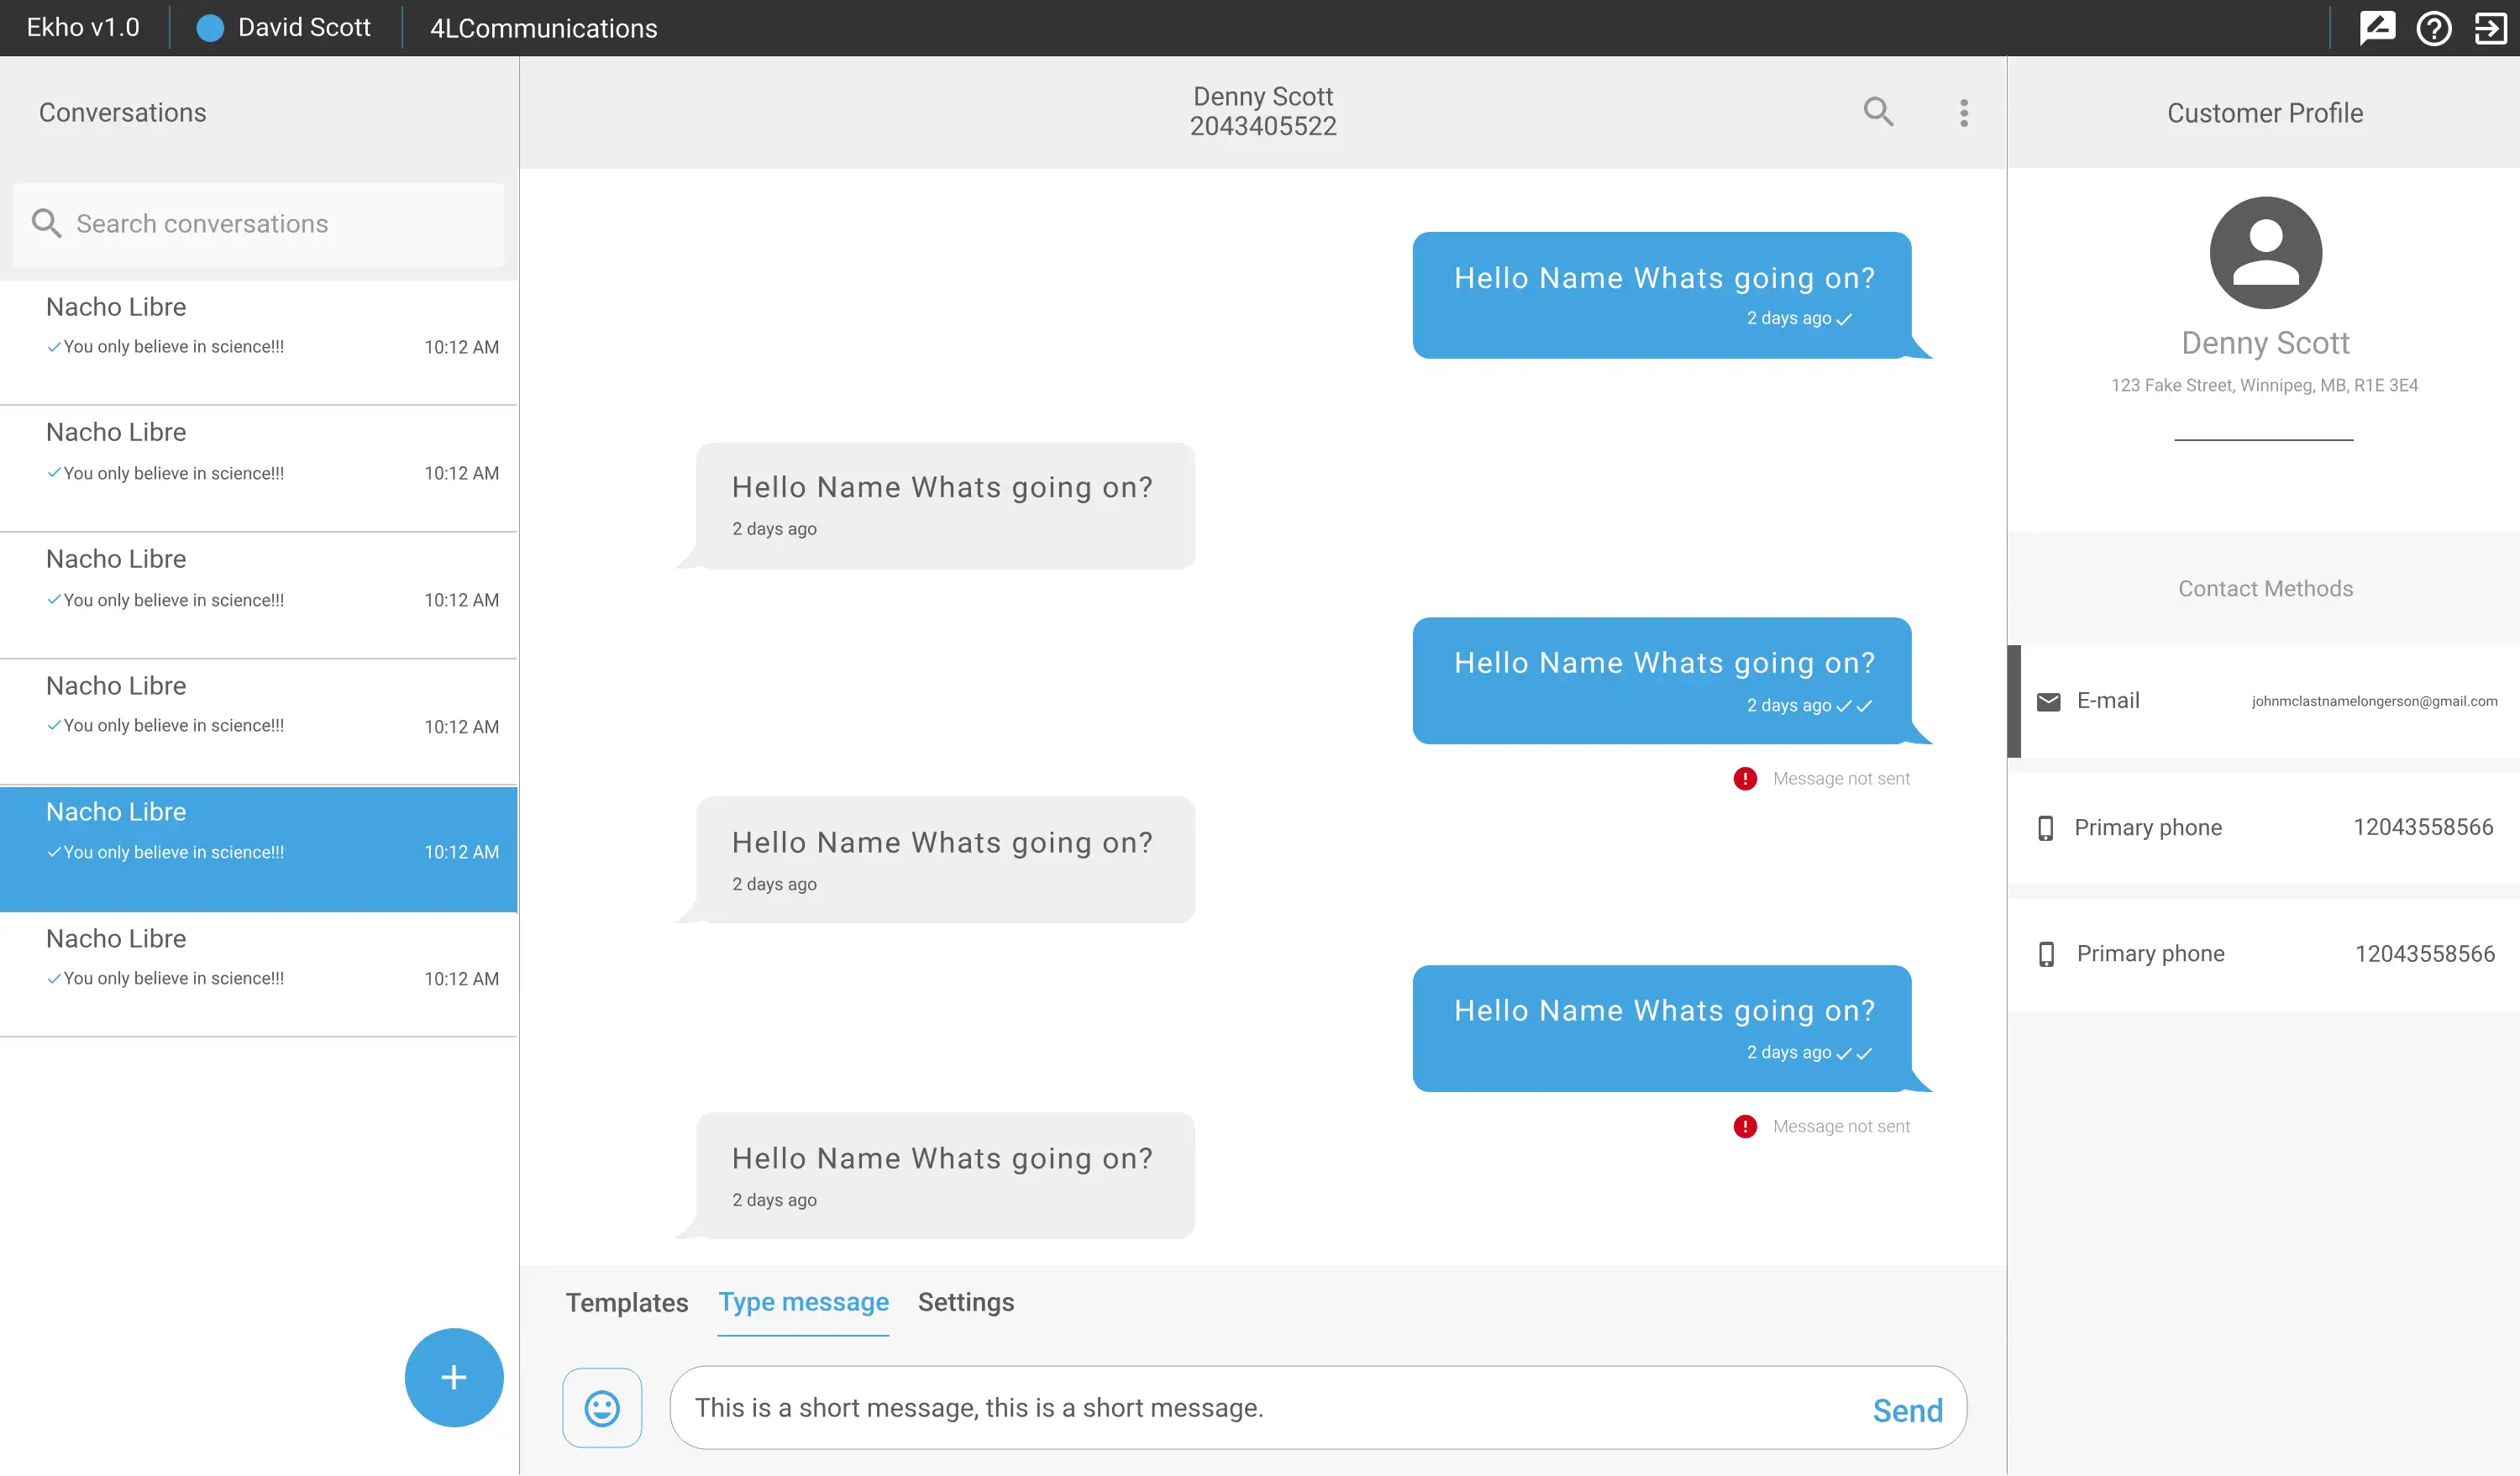Click the Conversations heading
The width and height of the screenshot is (2520, 1476).
click(123, 112)
